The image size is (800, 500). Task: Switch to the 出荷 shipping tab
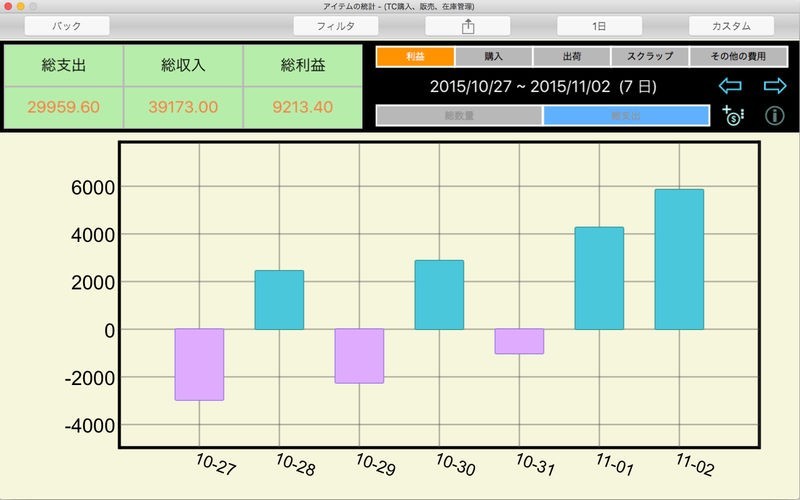tap(571, 57)
